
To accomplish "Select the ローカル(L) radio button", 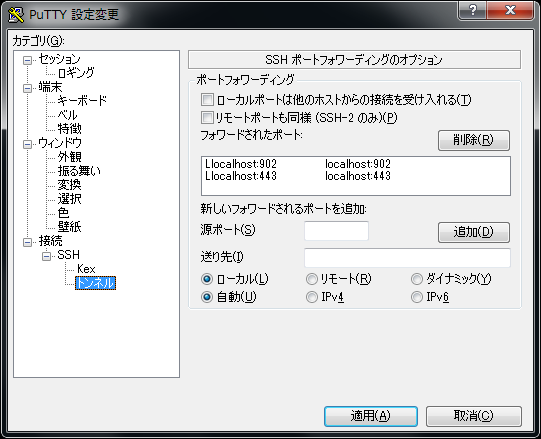I will click(x=207, y=279).
